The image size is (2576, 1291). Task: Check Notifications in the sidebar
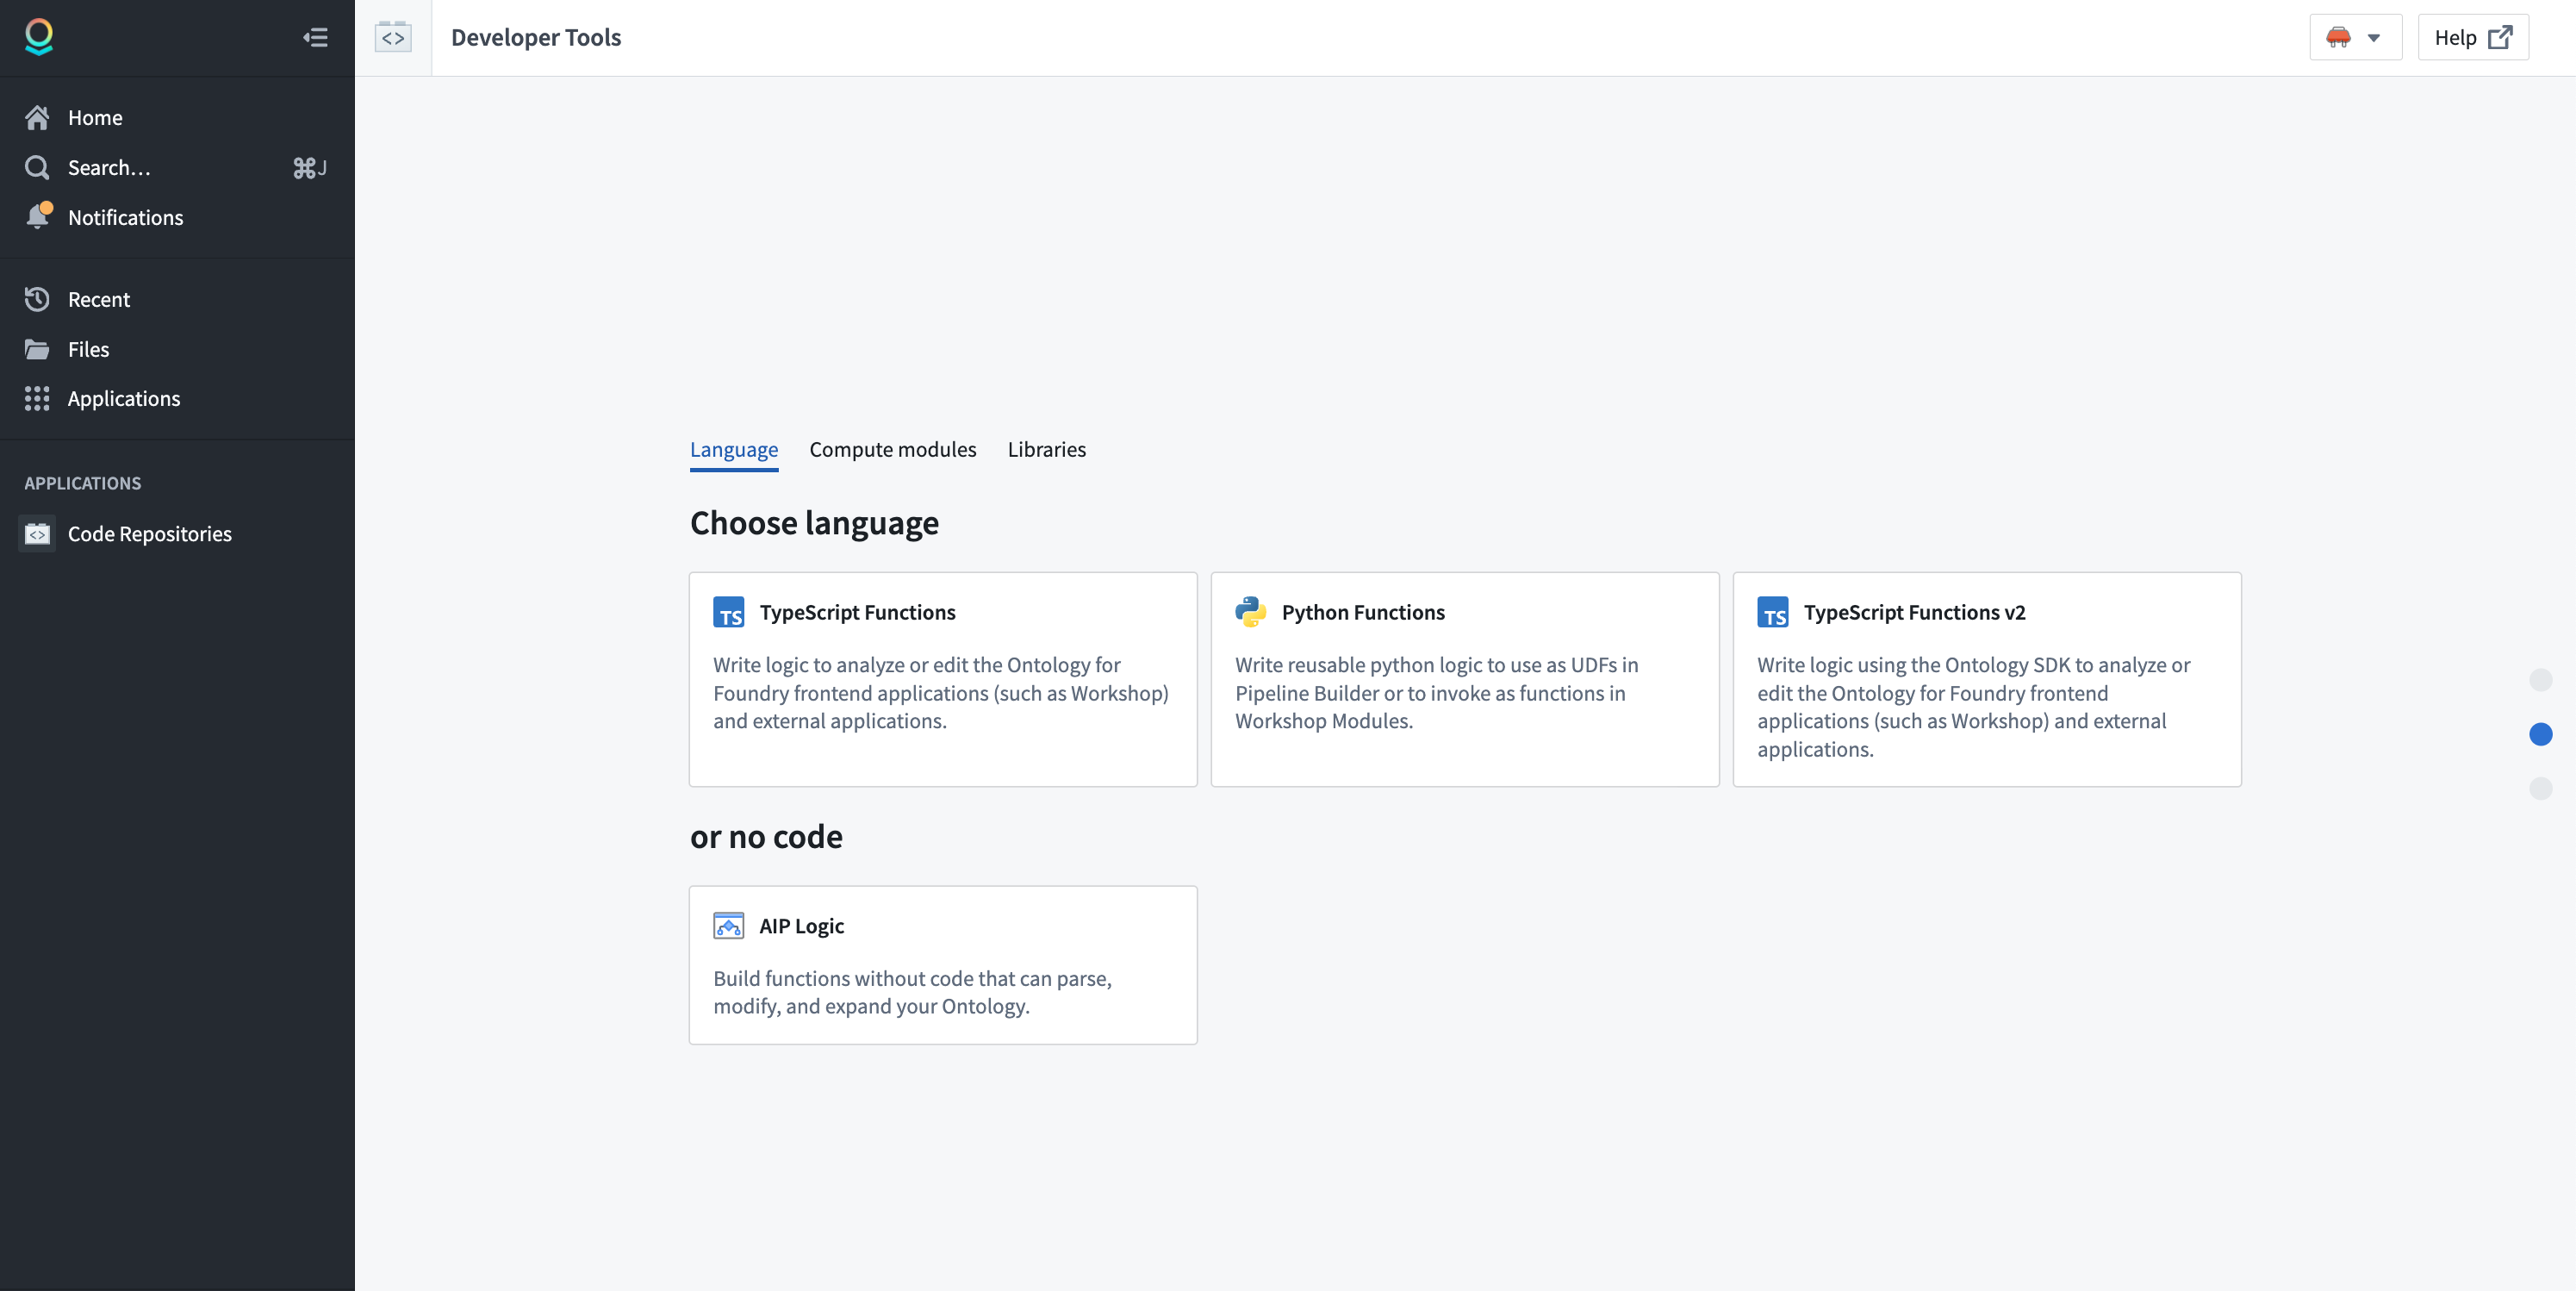[x=125, y=217]
